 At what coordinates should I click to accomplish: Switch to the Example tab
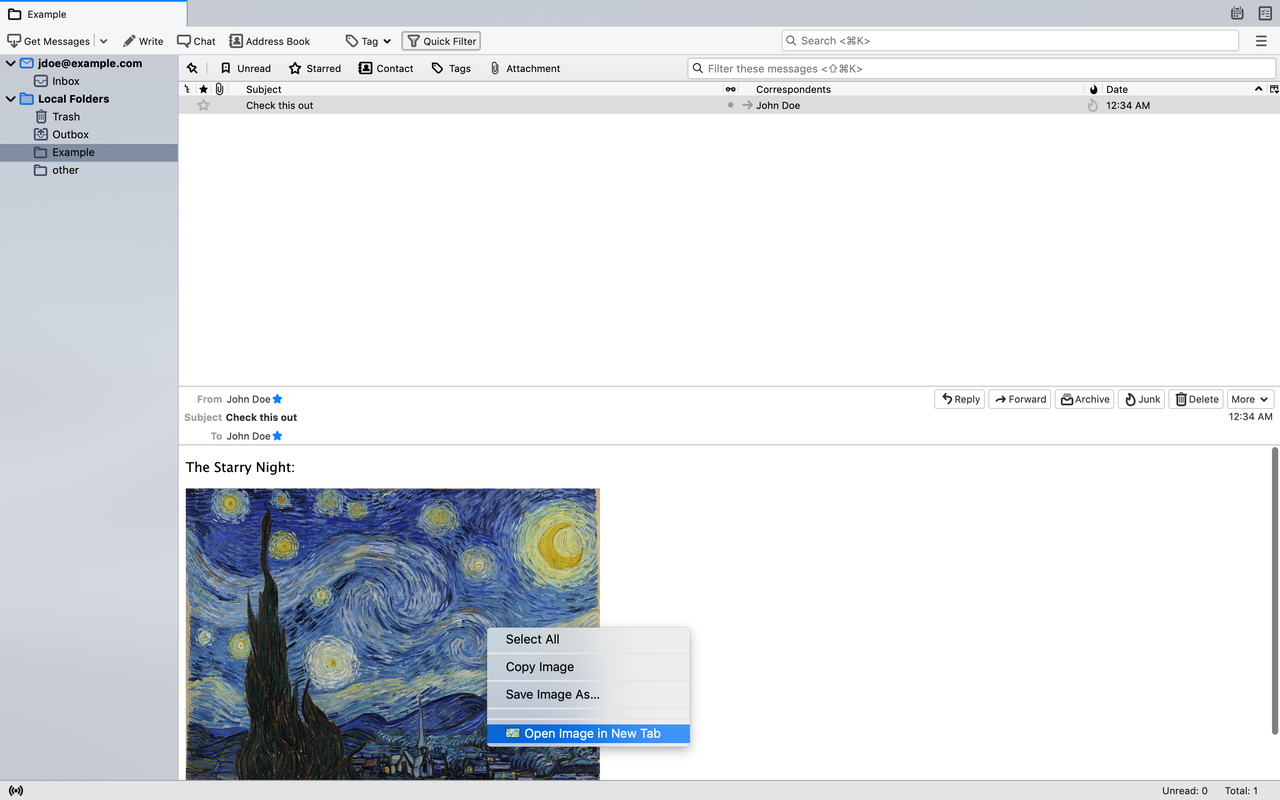[x=93, y=14]
